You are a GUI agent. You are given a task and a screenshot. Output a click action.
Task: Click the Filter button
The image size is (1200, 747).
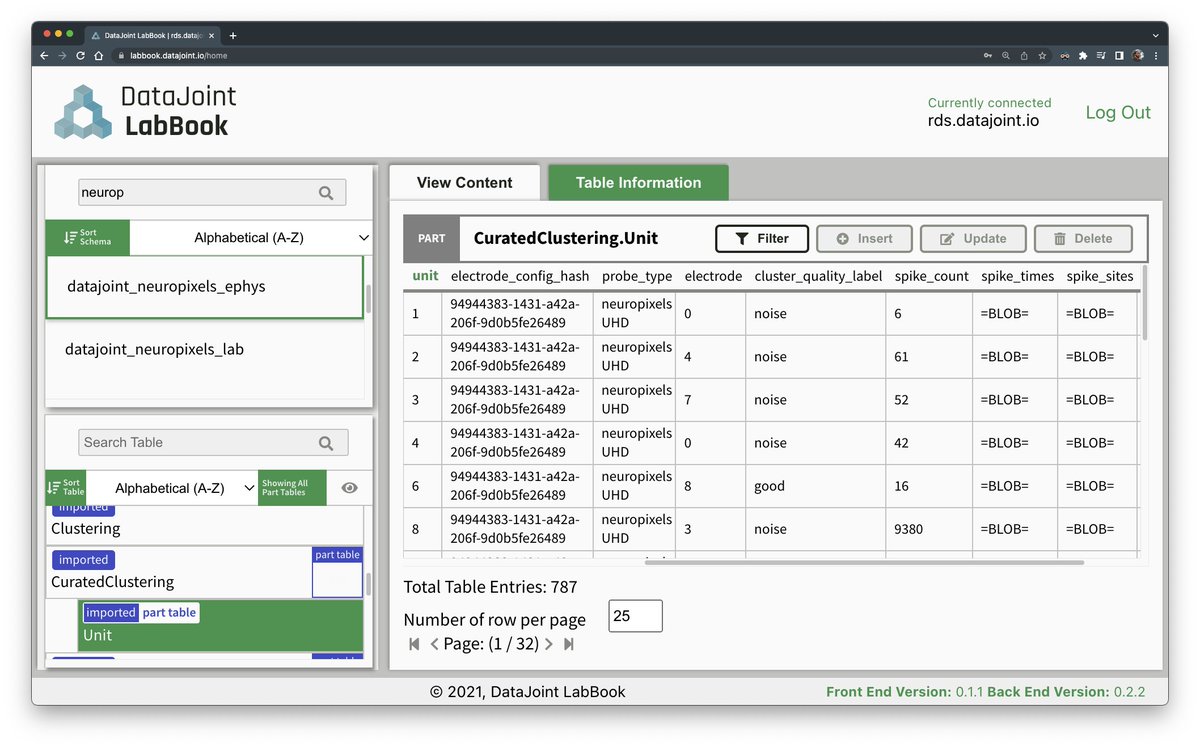(762, 239)
